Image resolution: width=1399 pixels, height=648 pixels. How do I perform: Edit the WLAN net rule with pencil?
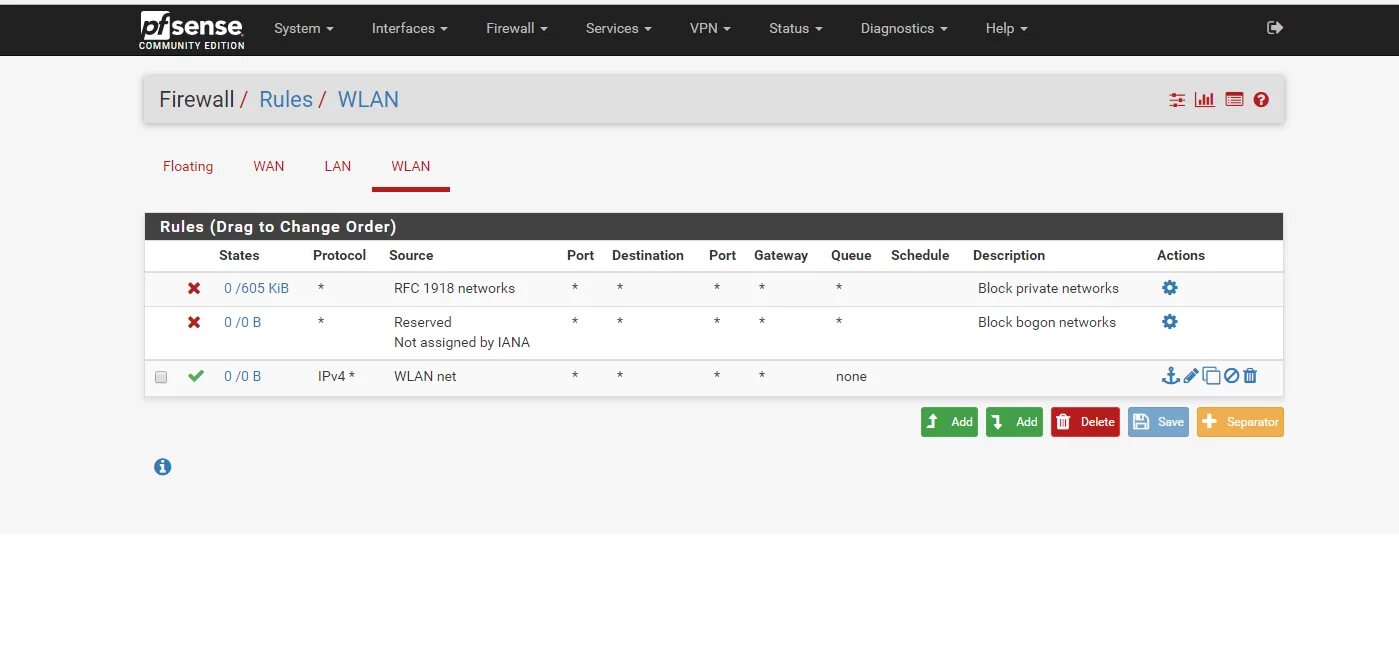pos(1191,376)
